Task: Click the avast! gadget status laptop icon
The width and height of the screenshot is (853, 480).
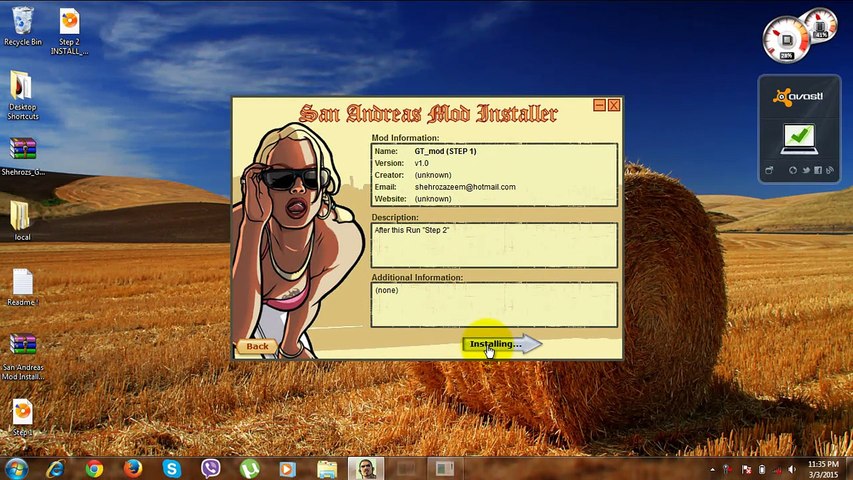Action: tap(797, 137)
